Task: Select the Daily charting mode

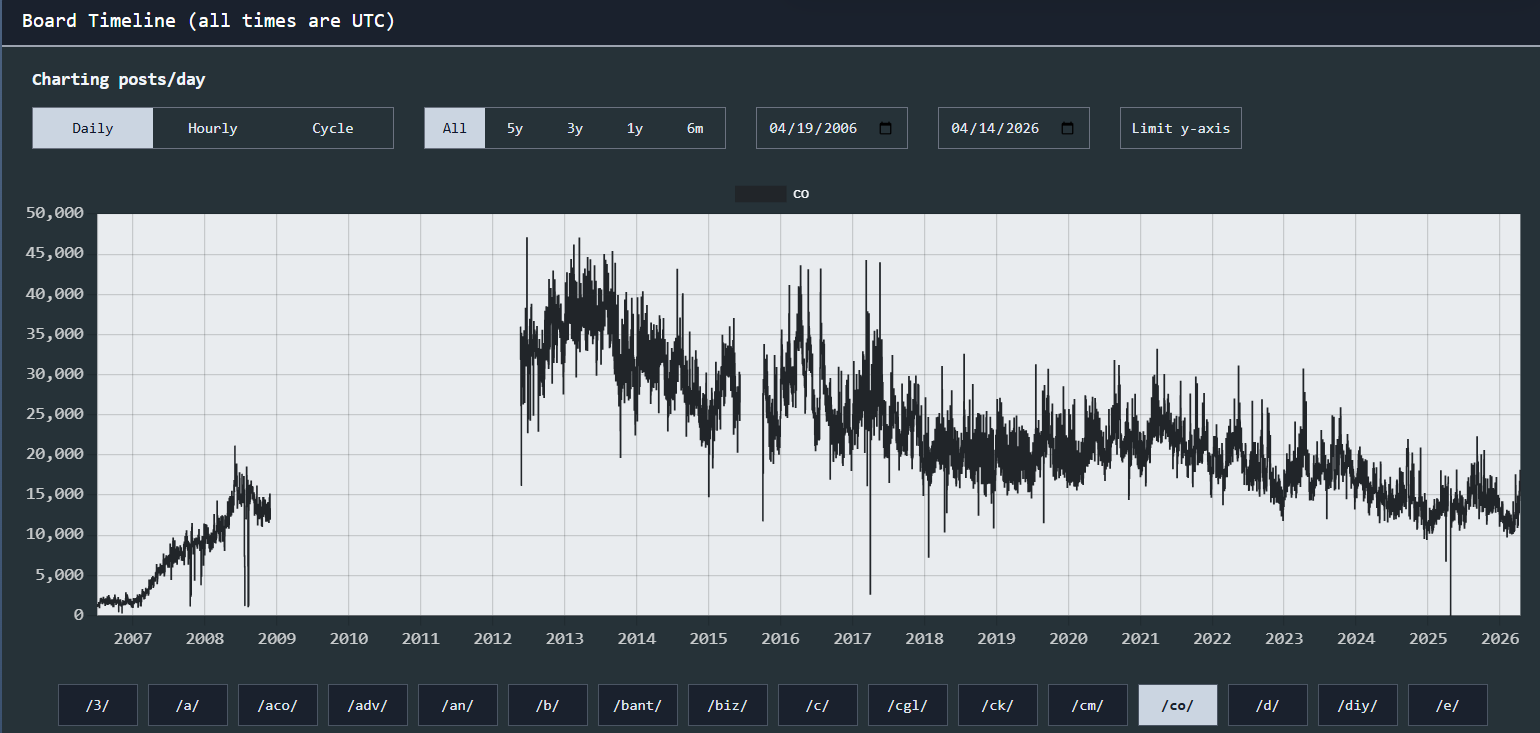Action: click(x=93, y=128)
